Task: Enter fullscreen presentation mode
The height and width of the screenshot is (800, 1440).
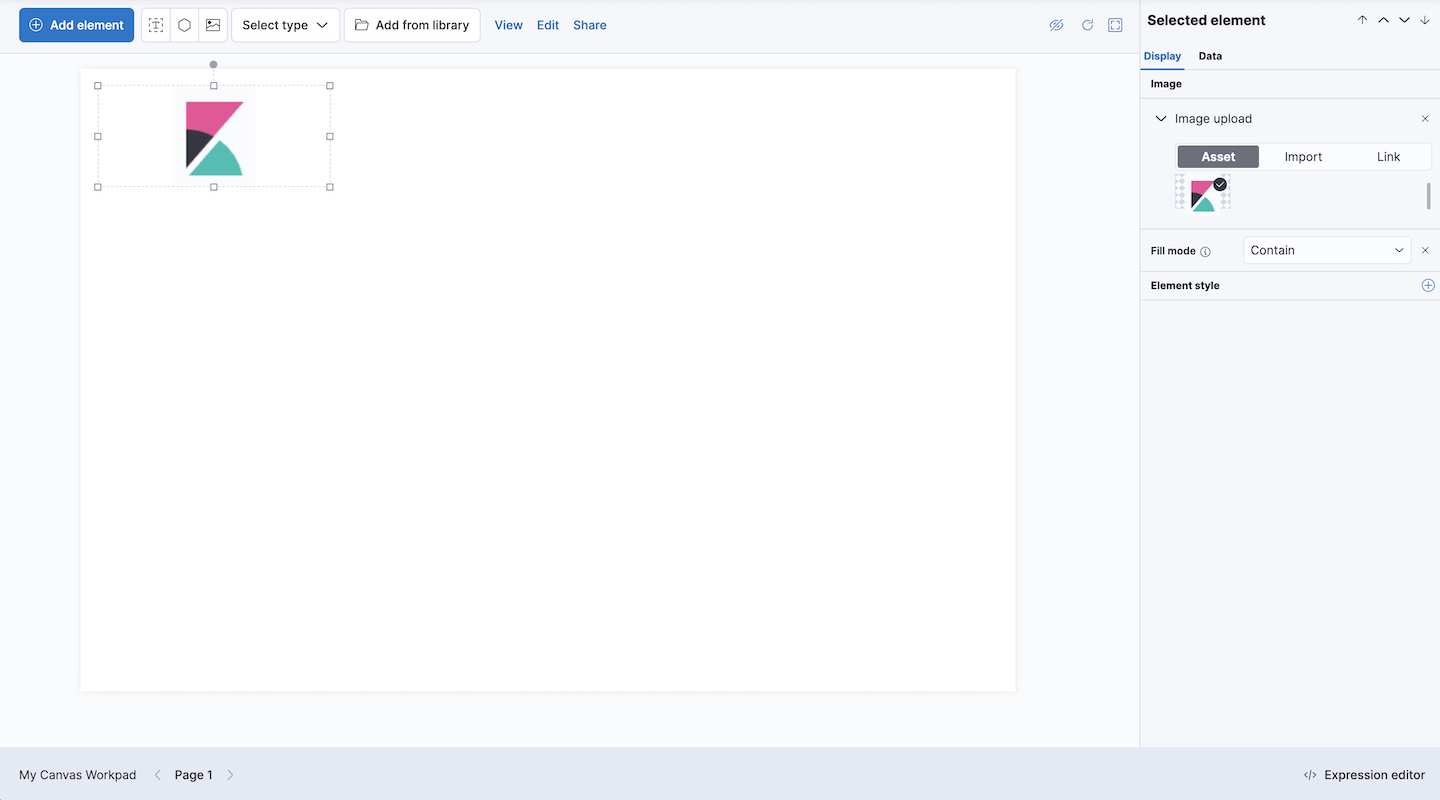Action: (1115, 25)
